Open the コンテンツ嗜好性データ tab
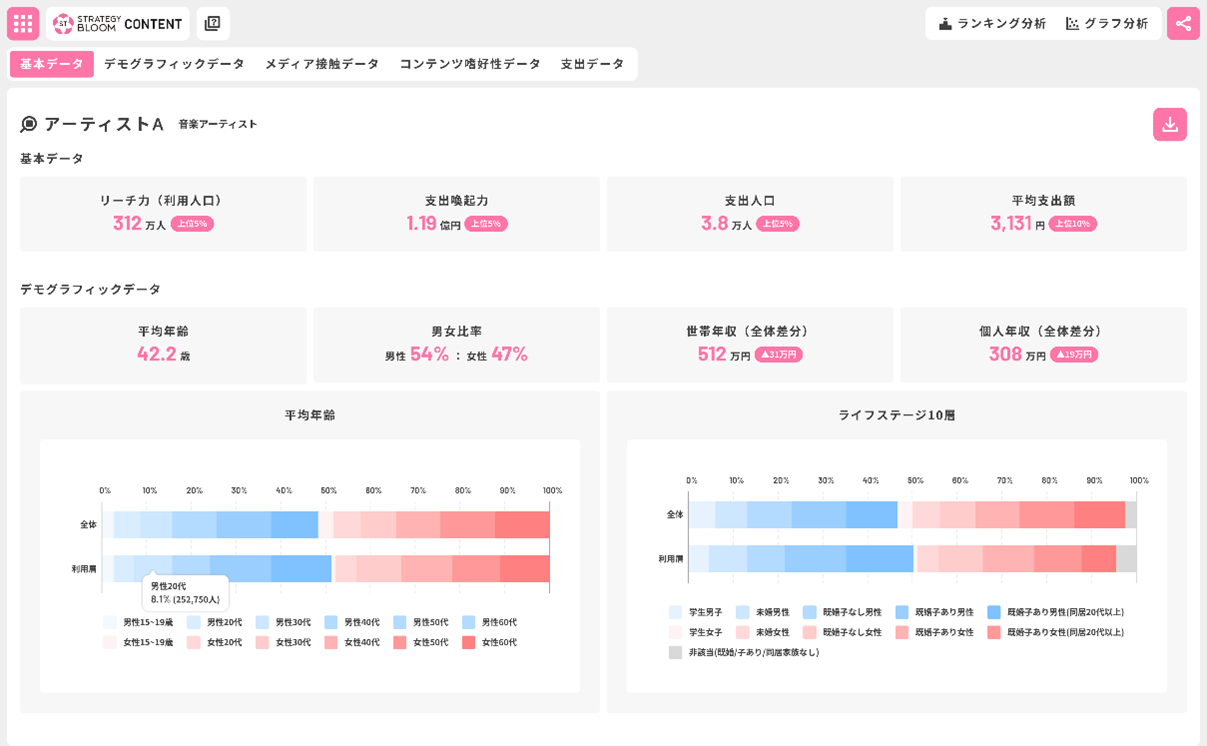The height and width of the screenshot is (746, 1207). click(470, 64)
